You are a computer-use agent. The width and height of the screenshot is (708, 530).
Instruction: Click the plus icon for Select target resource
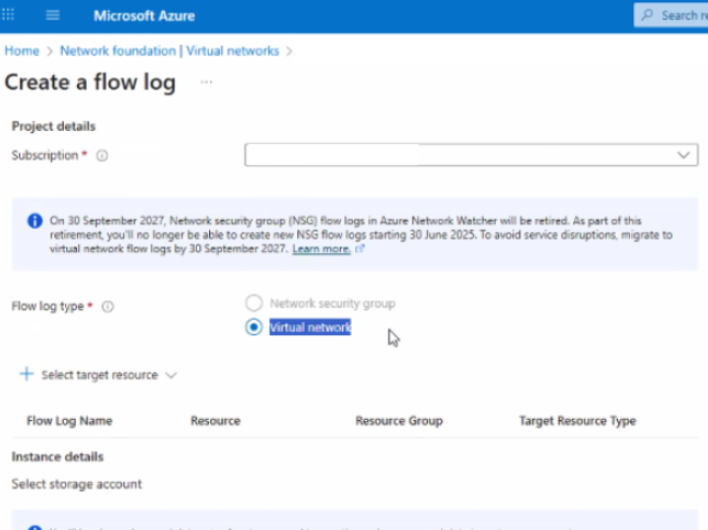pyautogui.click(x=26, y=374)
